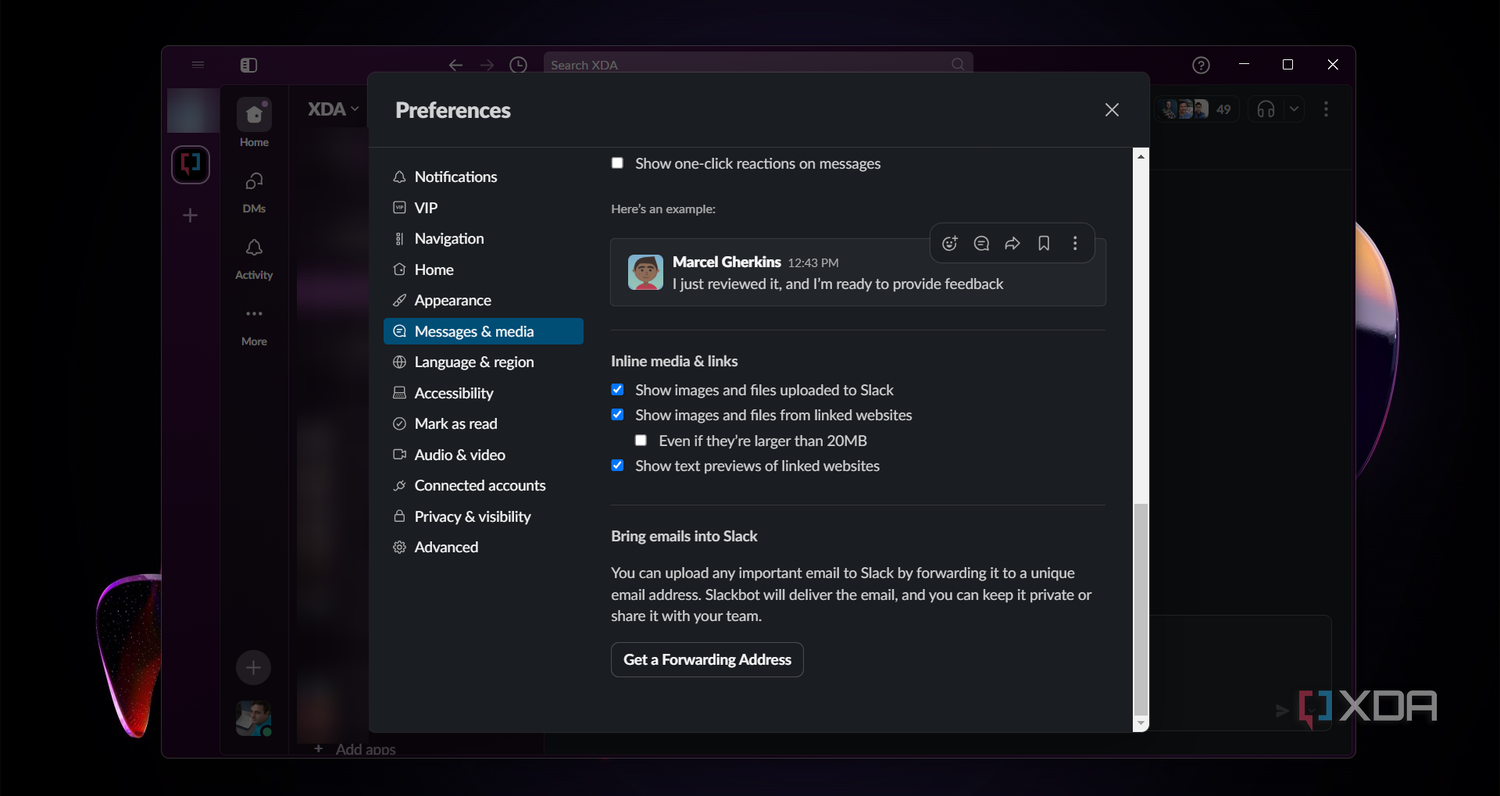Click the lock icon beside Privacy & visibility
This screenshot has height=796, width=1500.
click(x=400, y=517)
